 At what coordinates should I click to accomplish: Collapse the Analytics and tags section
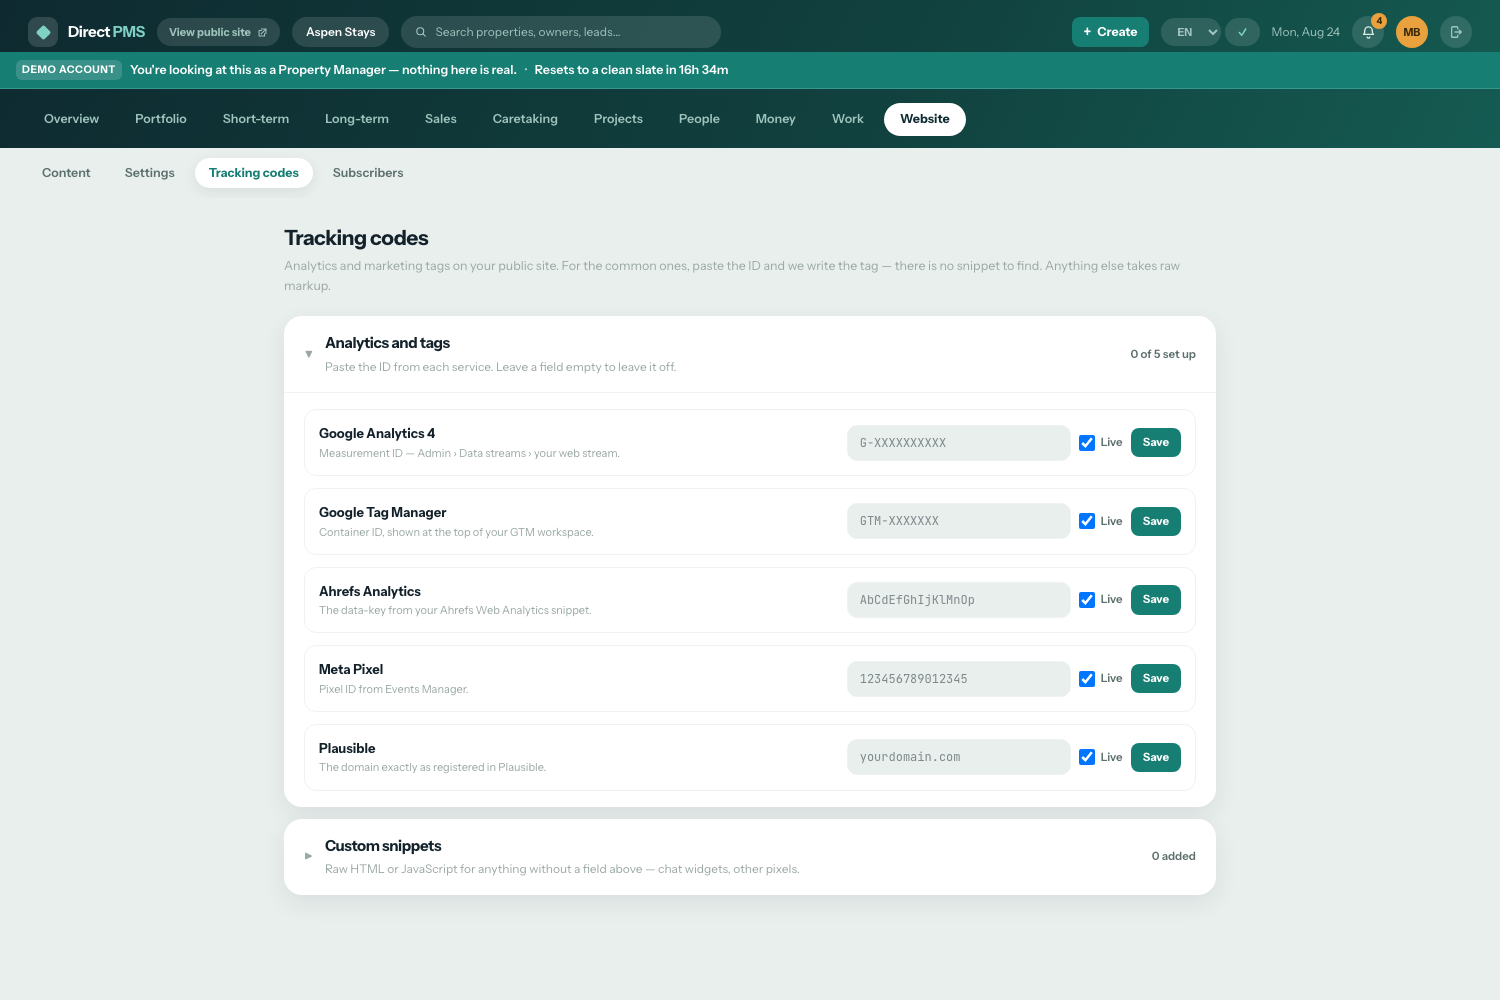coord(309,354)
